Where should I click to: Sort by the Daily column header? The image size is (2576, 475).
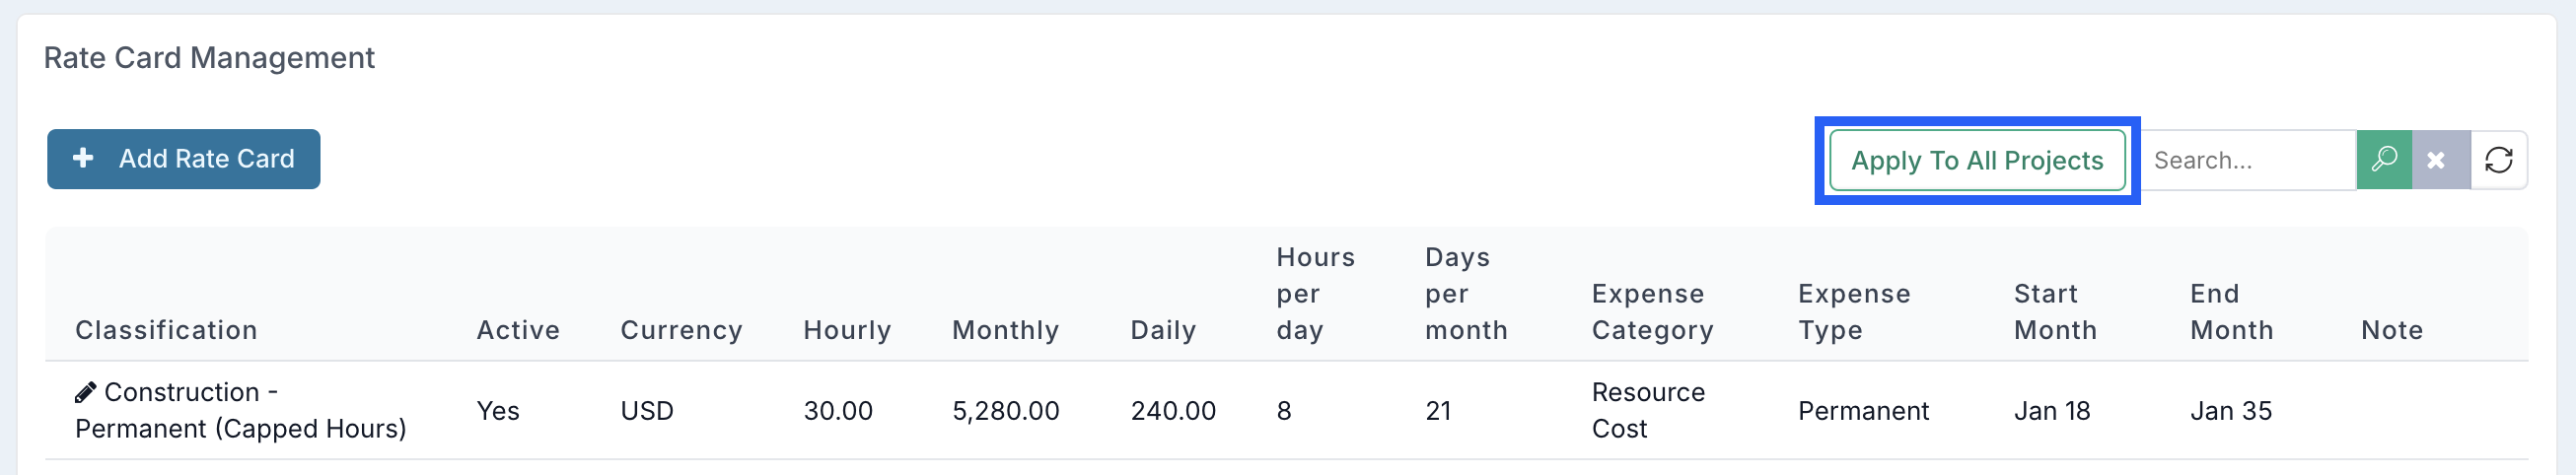[1163, 330]
